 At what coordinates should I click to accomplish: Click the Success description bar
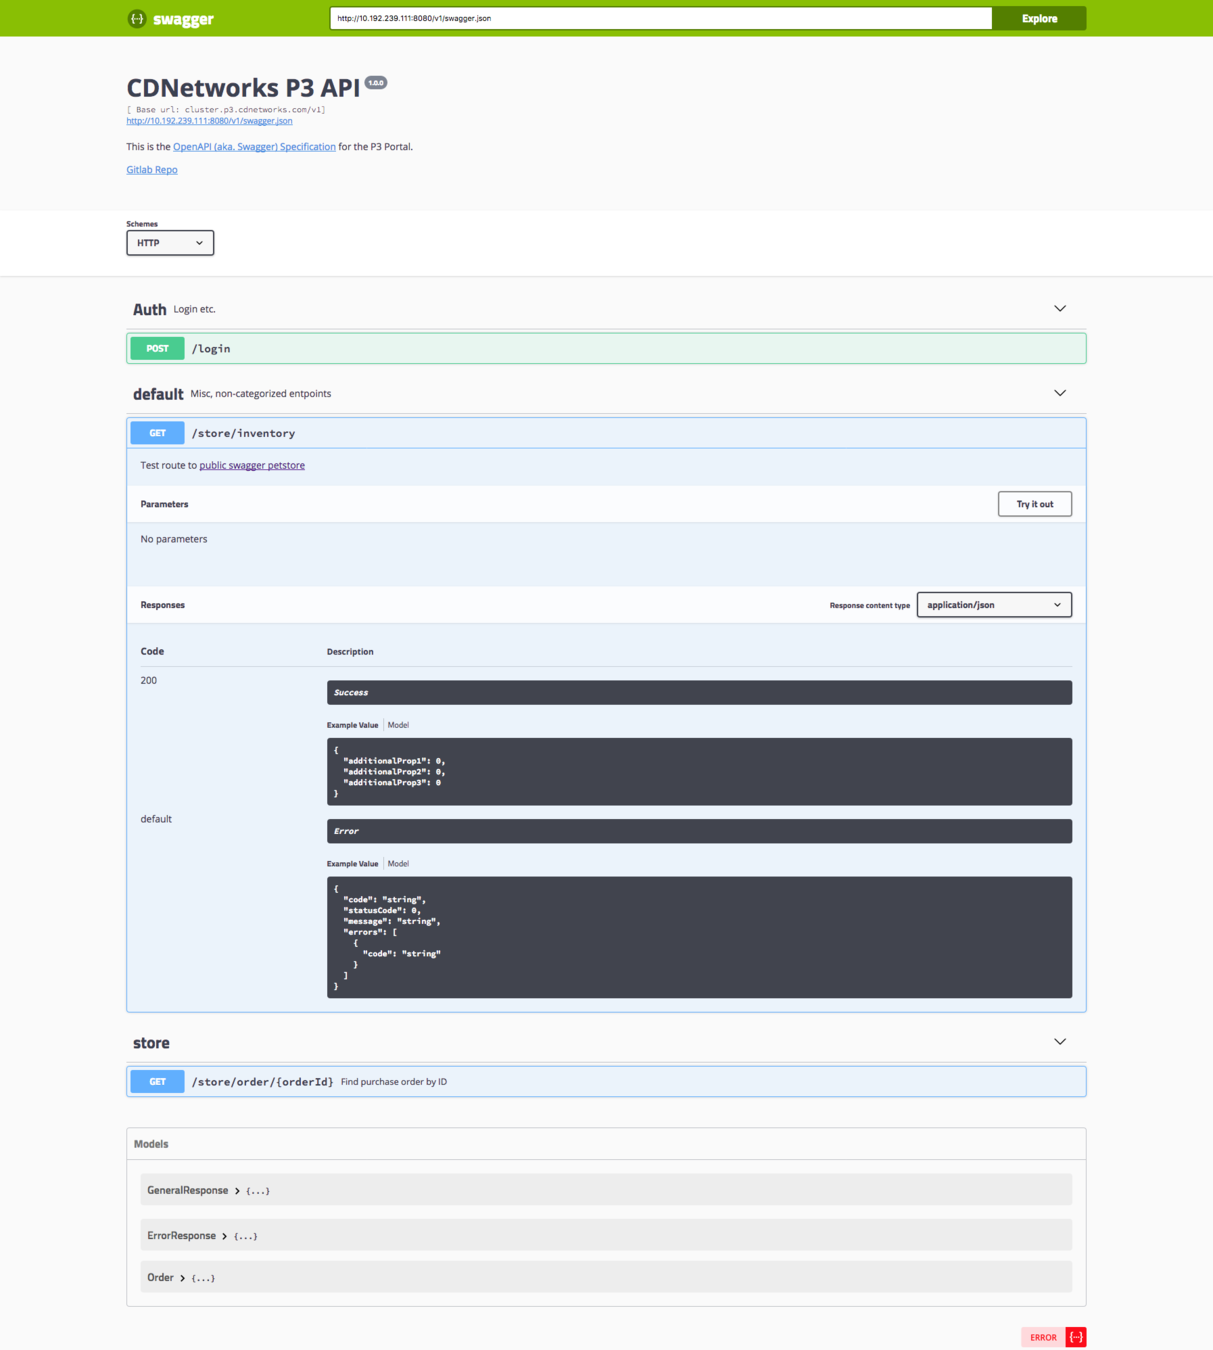(x=699, y=692)
